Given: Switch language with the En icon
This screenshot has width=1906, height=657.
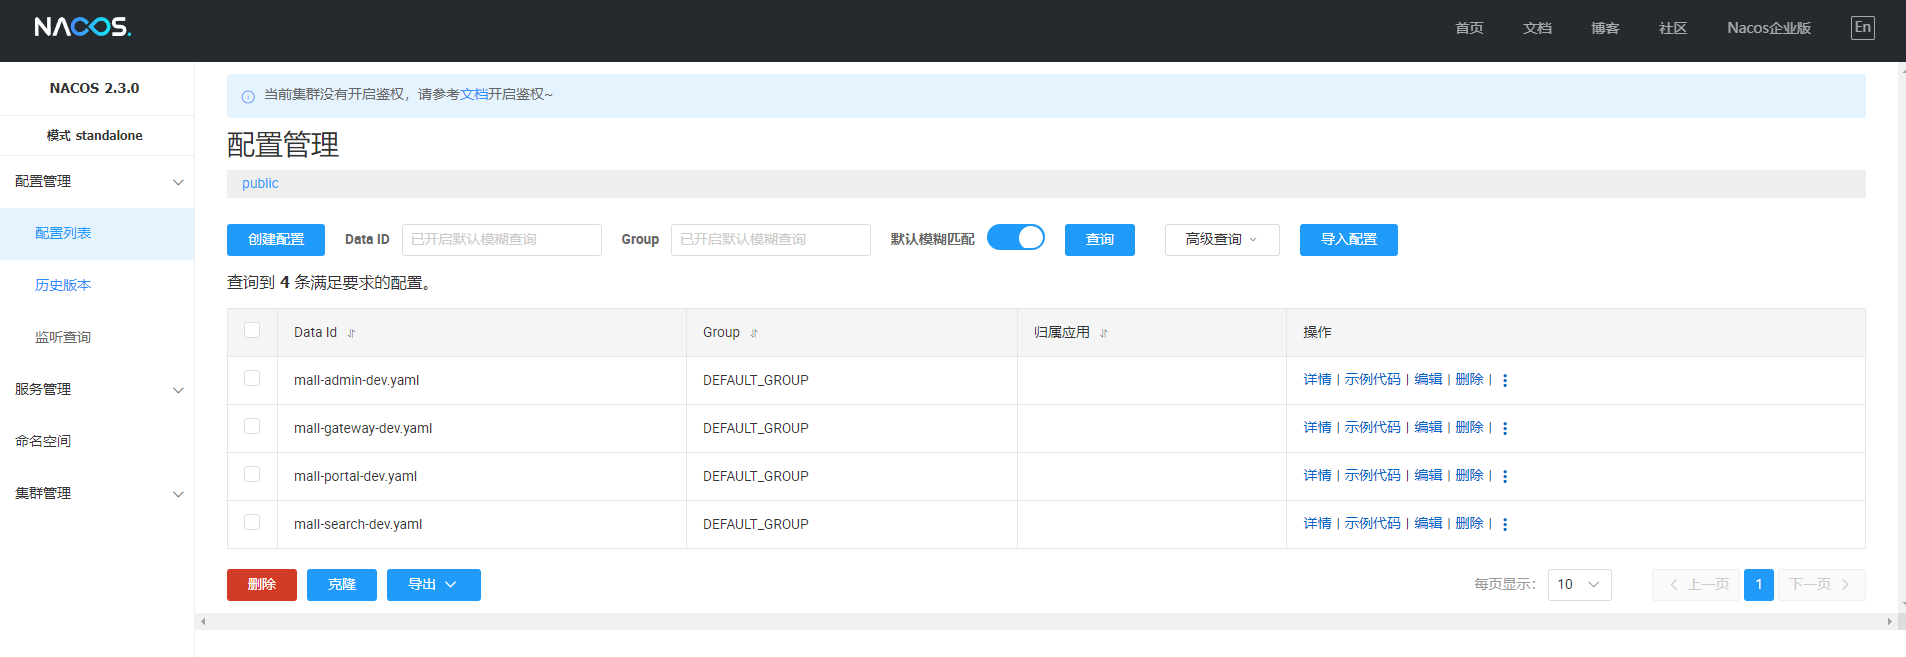Looking at the screenshot, I should tap(1862, 28).
